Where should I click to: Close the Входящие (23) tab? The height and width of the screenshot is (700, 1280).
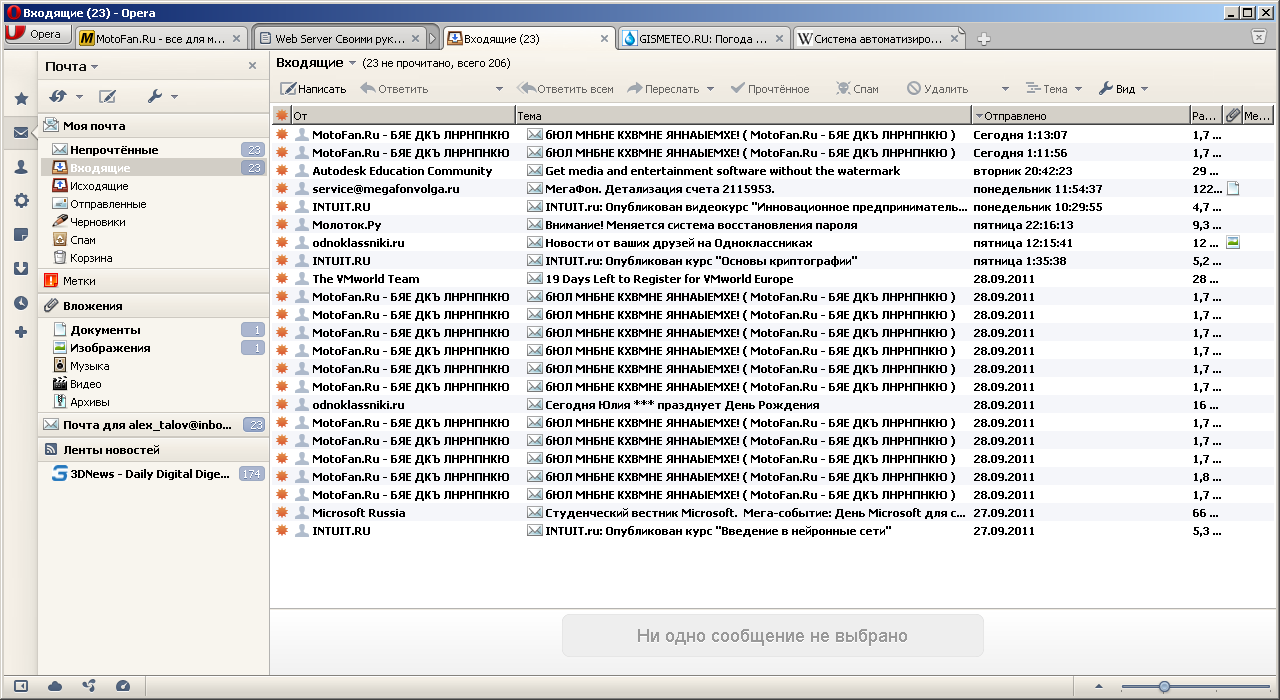tap(604, 39)
